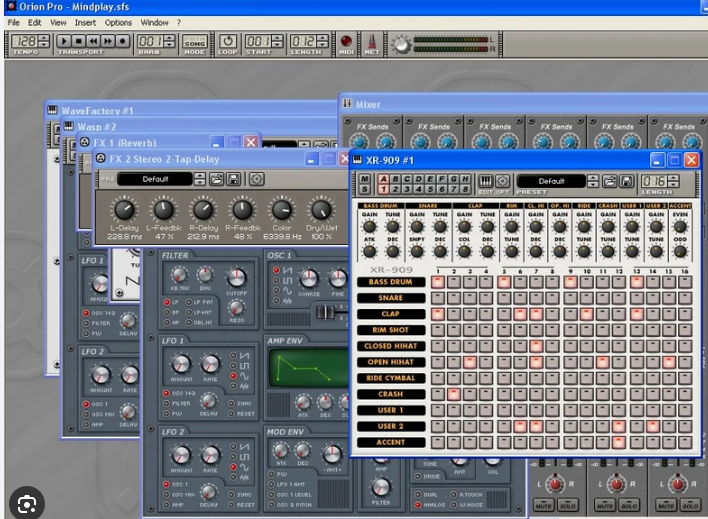Click FX 2 delay settings icon
Viewport: 708px width, 519px height.
pos(256,179)
